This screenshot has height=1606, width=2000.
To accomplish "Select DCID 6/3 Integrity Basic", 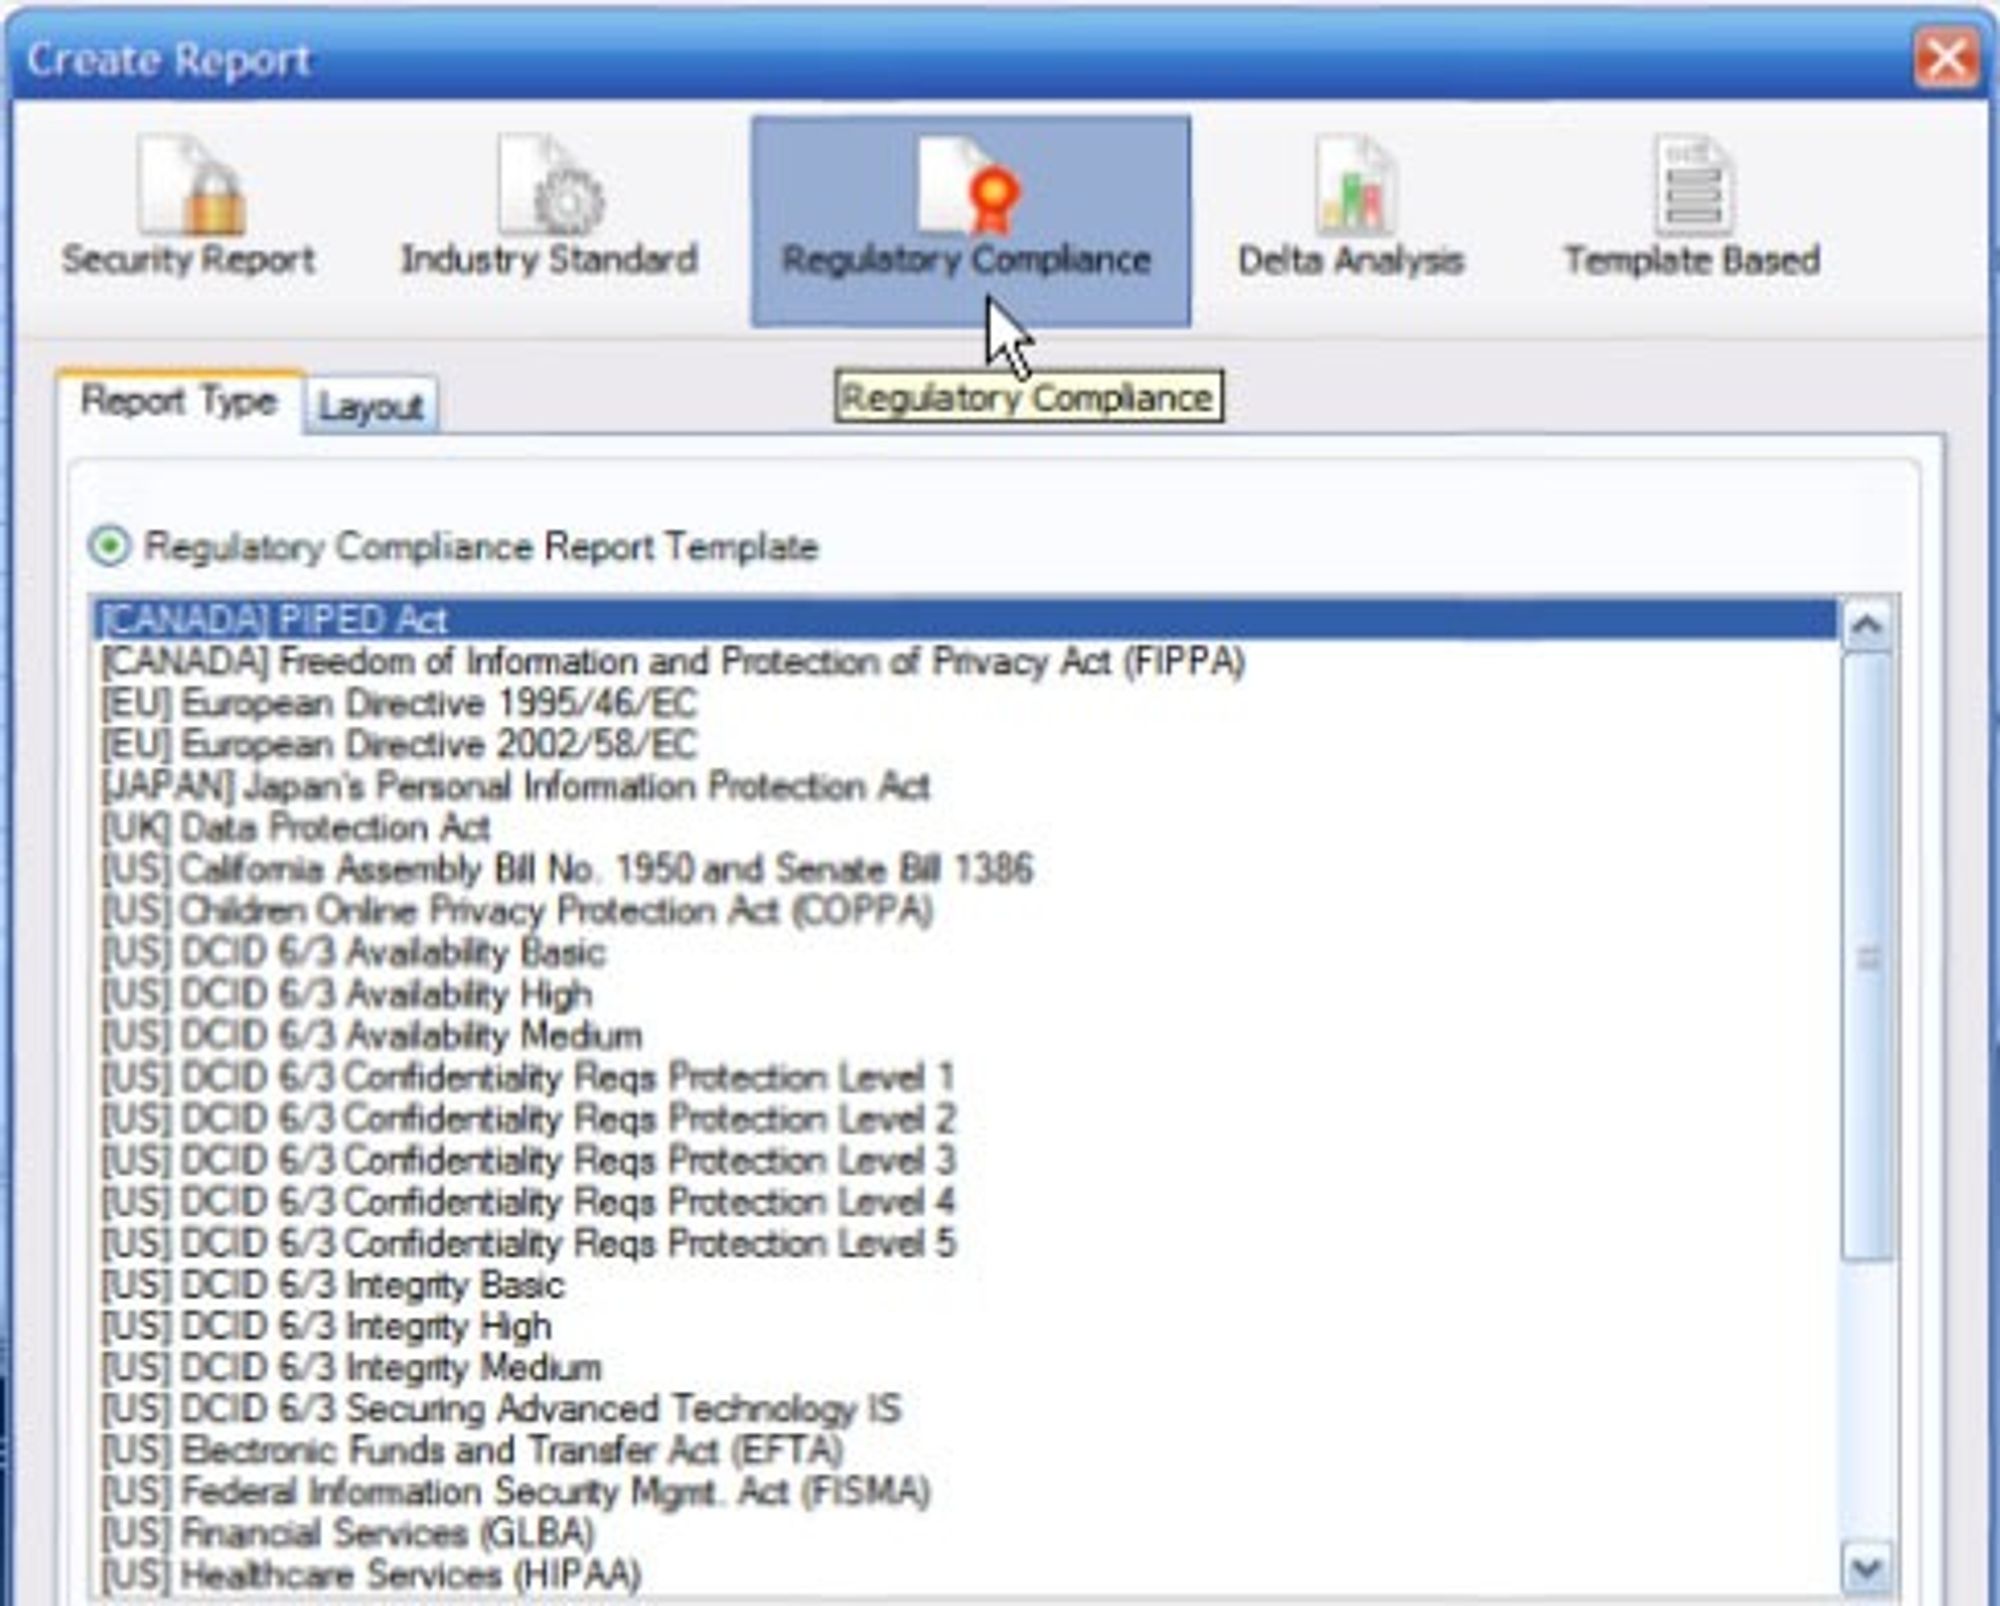I will pyautogui.click(x=967, y=1286).
